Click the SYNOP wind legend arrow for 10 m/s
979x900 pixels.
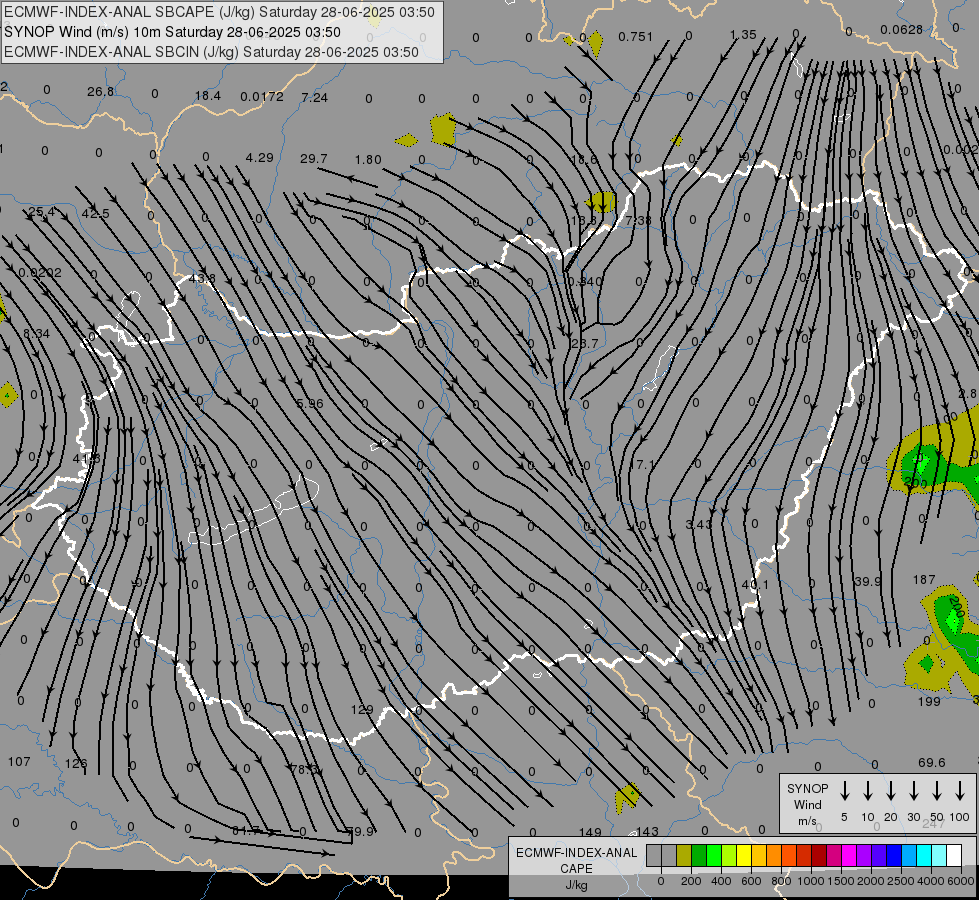point(867,791)
